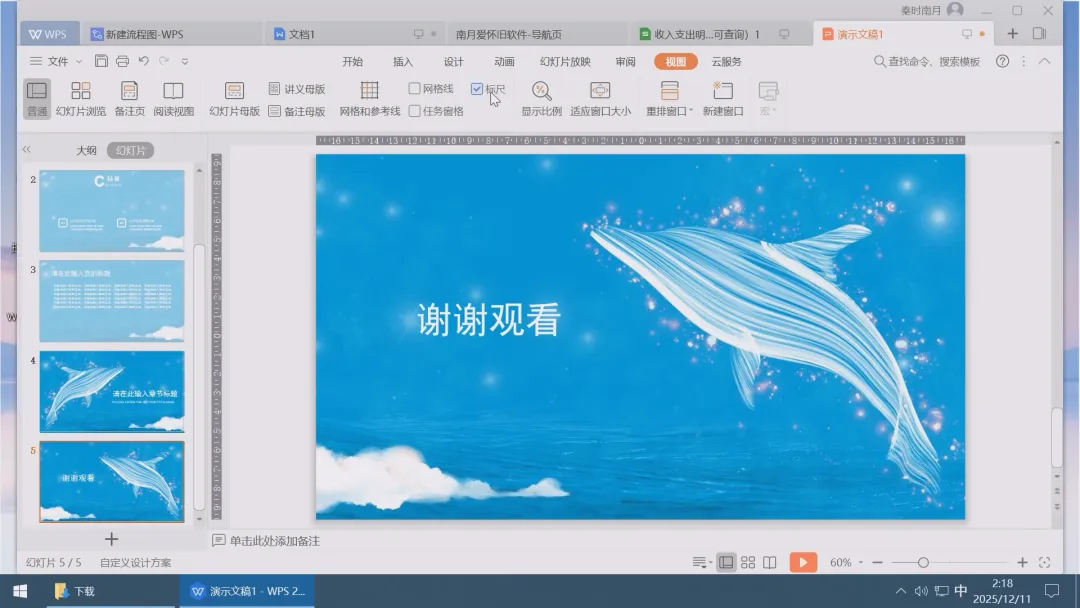The width and height of the screenshot is (1080, 608).
Task: Open the Start (开始) ribbon tab
Action: pos(353,61)
